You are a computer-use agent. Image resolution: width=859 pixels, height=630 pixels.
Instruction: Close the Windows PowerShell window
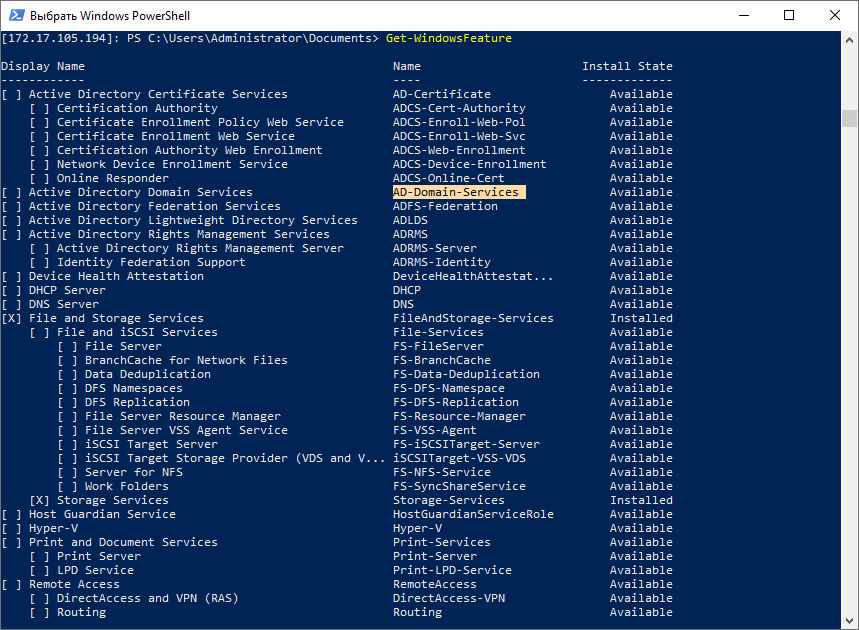(835, 16)
